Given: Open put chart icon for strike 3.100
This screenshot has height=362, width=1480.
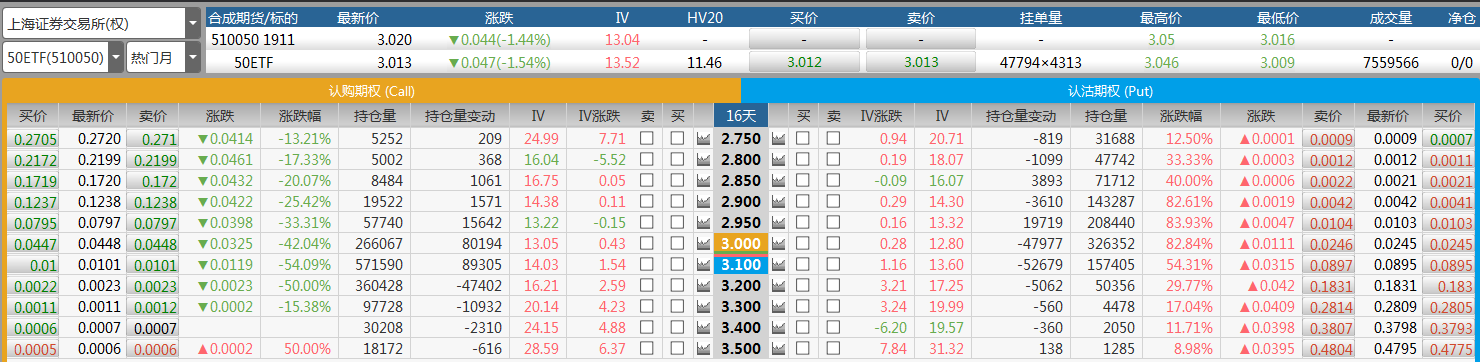Looking at the screenshot, I should (x=778, y=264).
